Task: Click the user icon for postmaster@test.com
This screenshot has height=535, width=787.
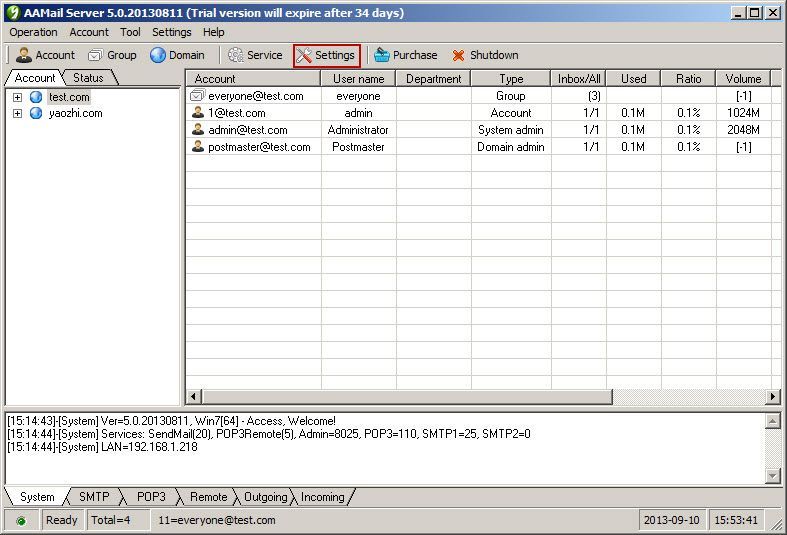Action: click(x=198, y=147)
